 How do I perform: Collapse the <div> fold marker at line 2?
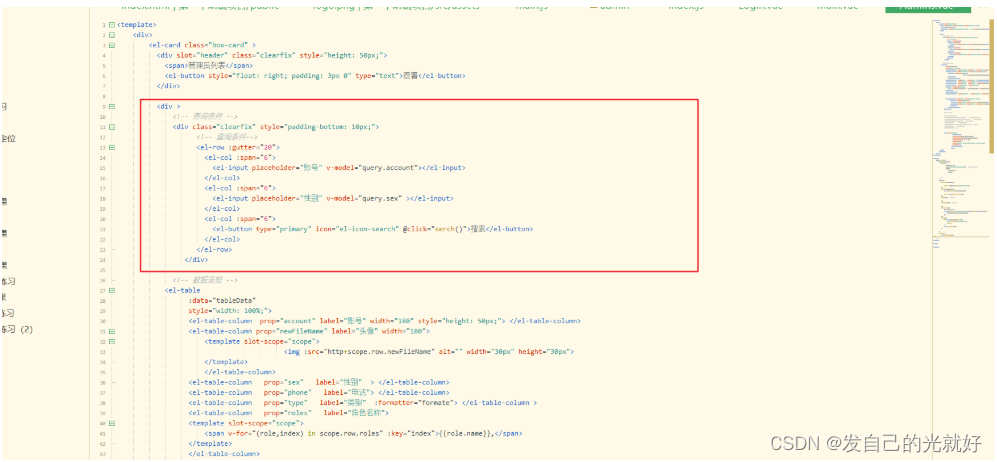click(112, 35)
